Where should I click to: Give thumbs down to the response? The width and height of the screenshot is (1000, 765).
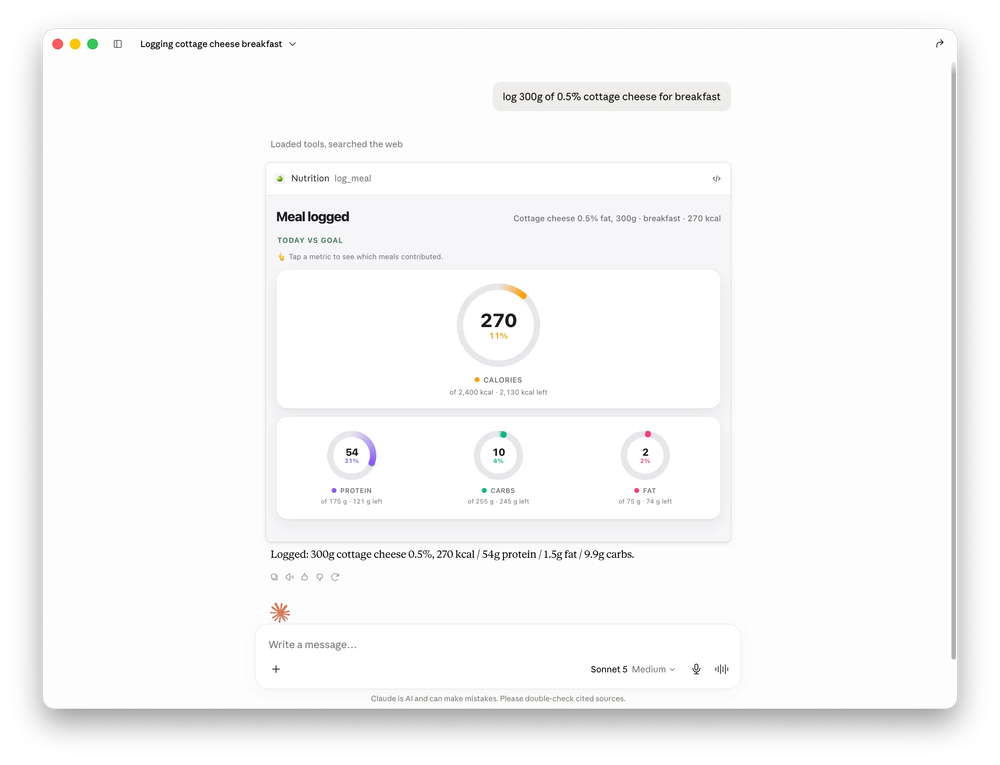[320, 577]
